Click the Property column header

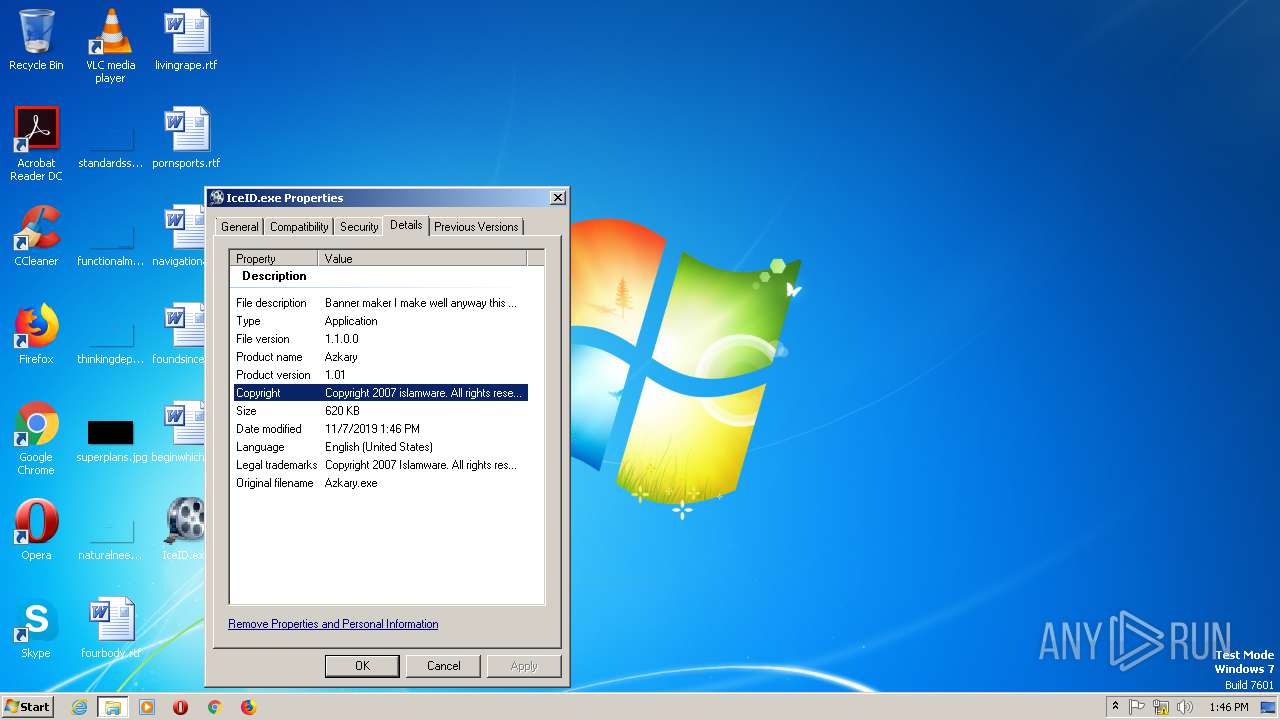[x=274, y=258]
